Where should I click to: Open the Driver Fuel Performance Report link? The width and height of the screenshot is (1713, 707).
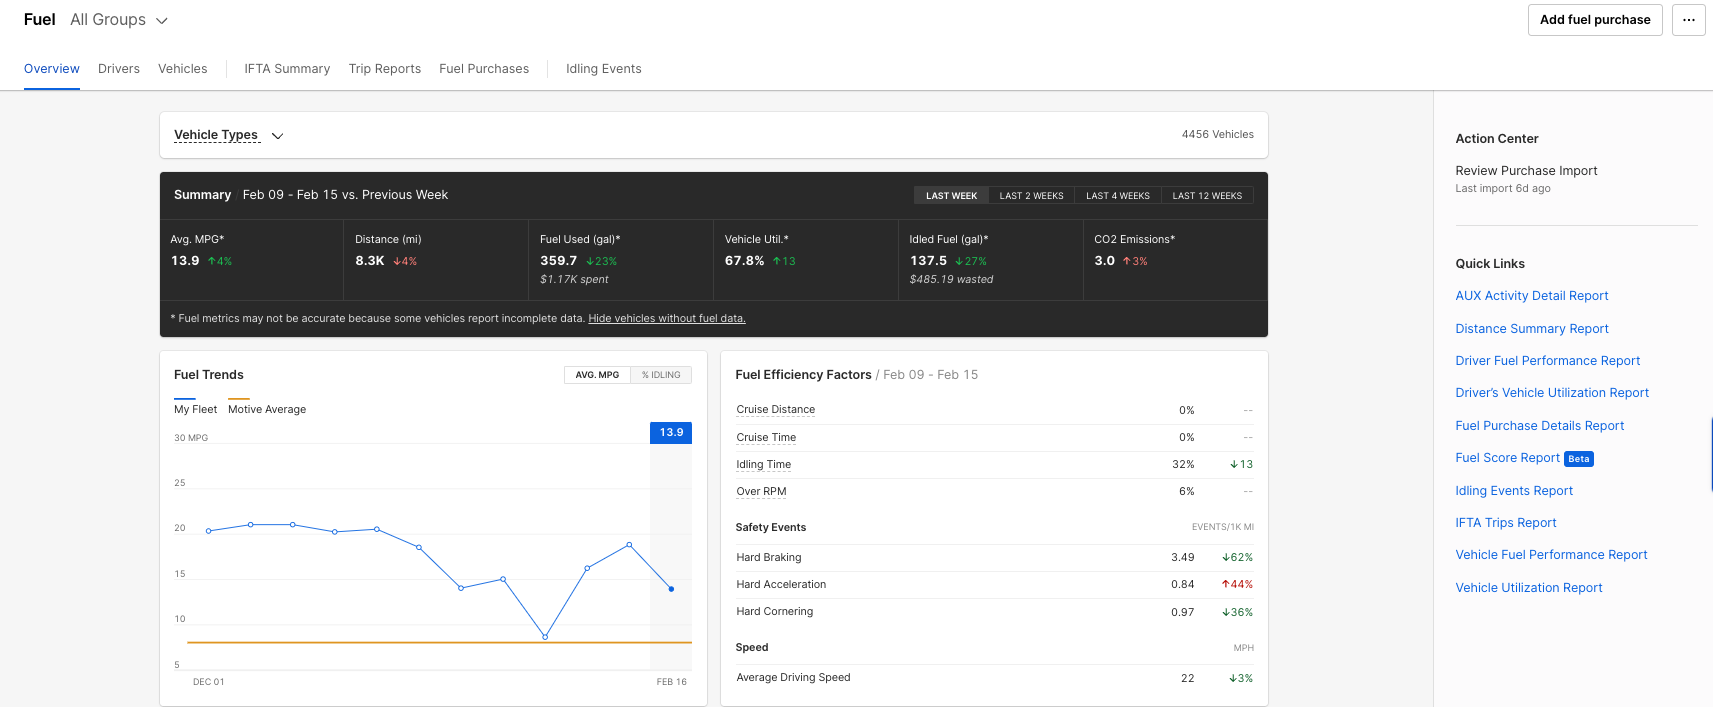point(1547,361)
